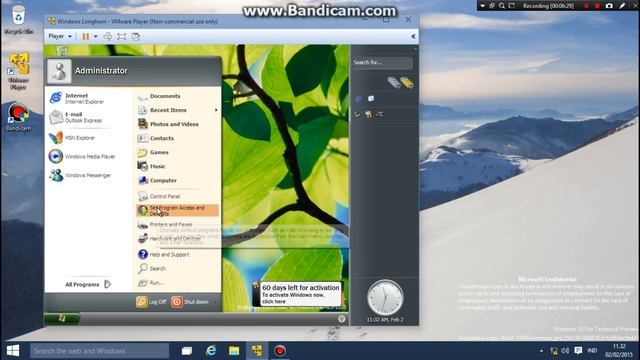Open the network tray icon
This screenshot has width=640, height=360.
point(554,351)
